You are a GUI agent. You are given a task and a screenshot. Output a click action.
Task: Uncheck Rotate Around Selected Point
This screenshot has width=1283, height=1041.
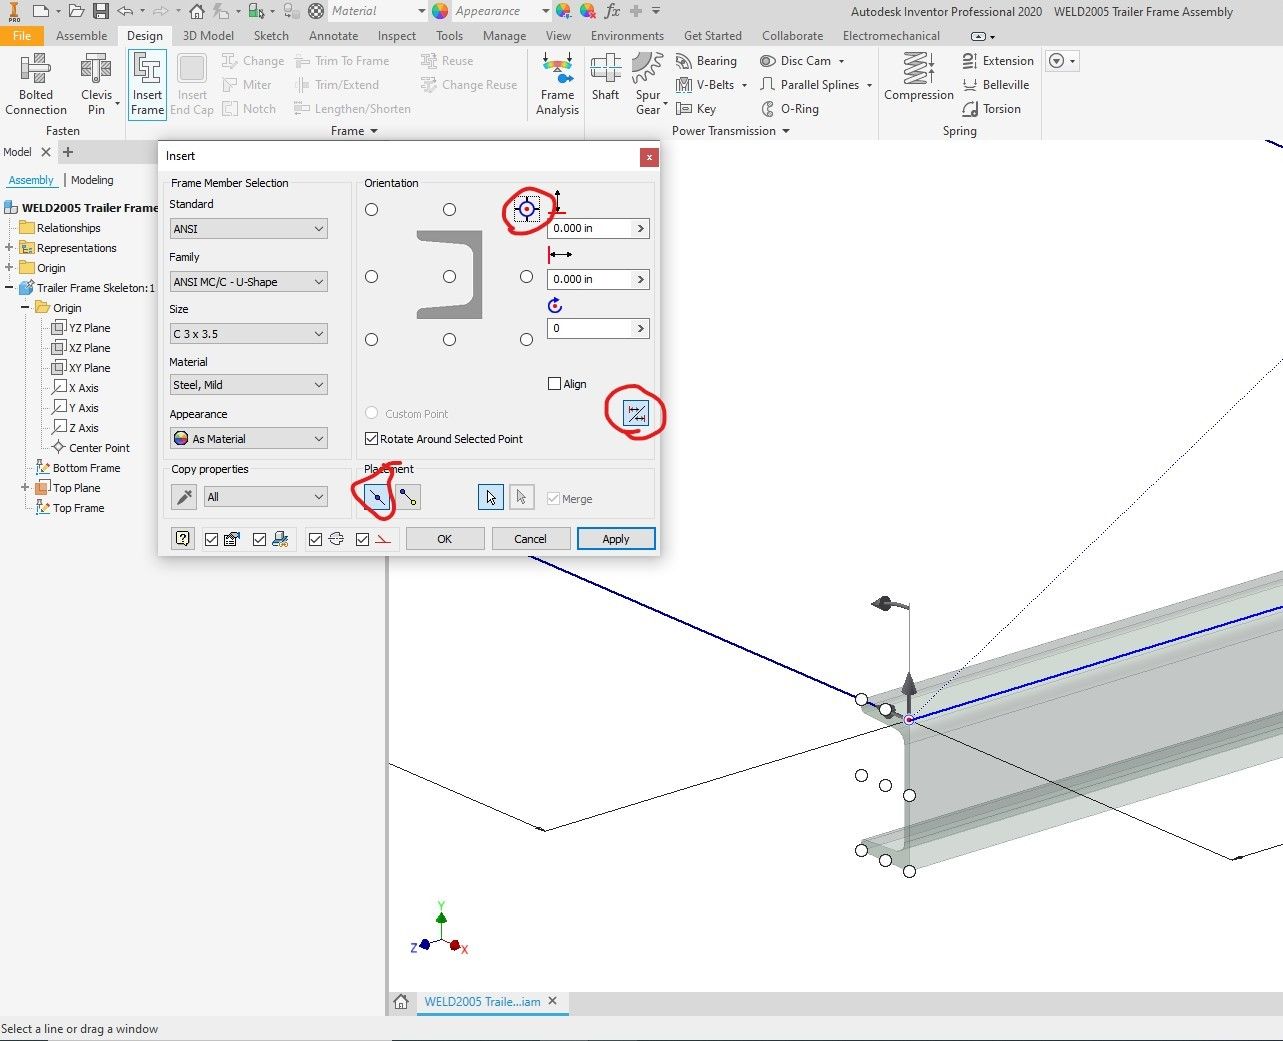coord(371,438)
